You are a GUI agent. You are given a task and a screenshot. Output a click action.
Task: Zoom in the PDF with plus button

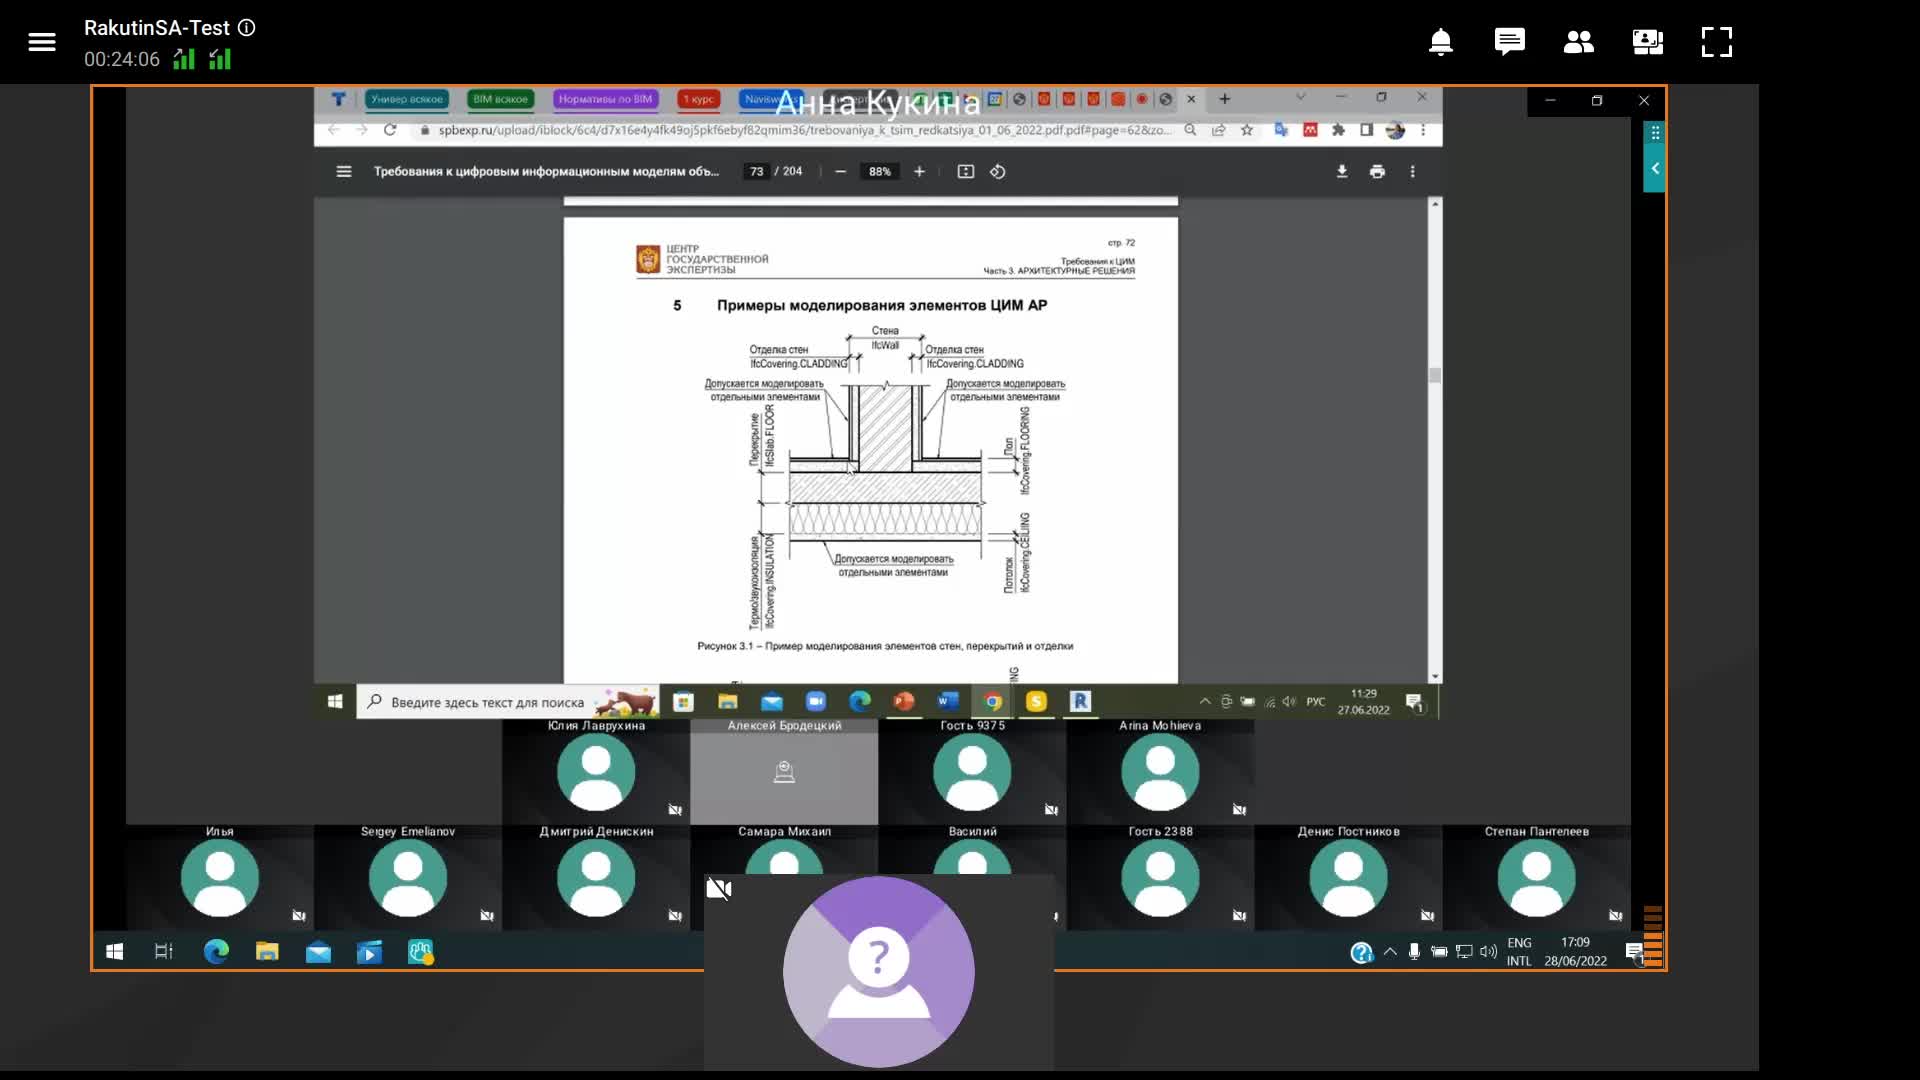tap(919, 172)
